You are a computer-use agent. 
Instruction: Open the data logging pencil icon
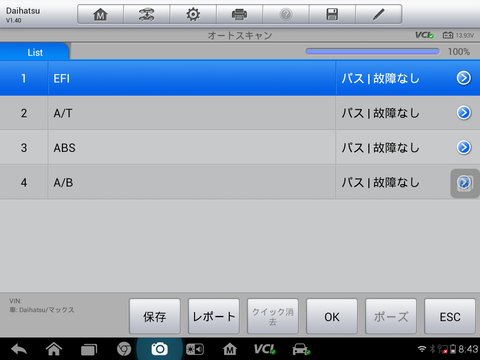click(x=379, y=14)
